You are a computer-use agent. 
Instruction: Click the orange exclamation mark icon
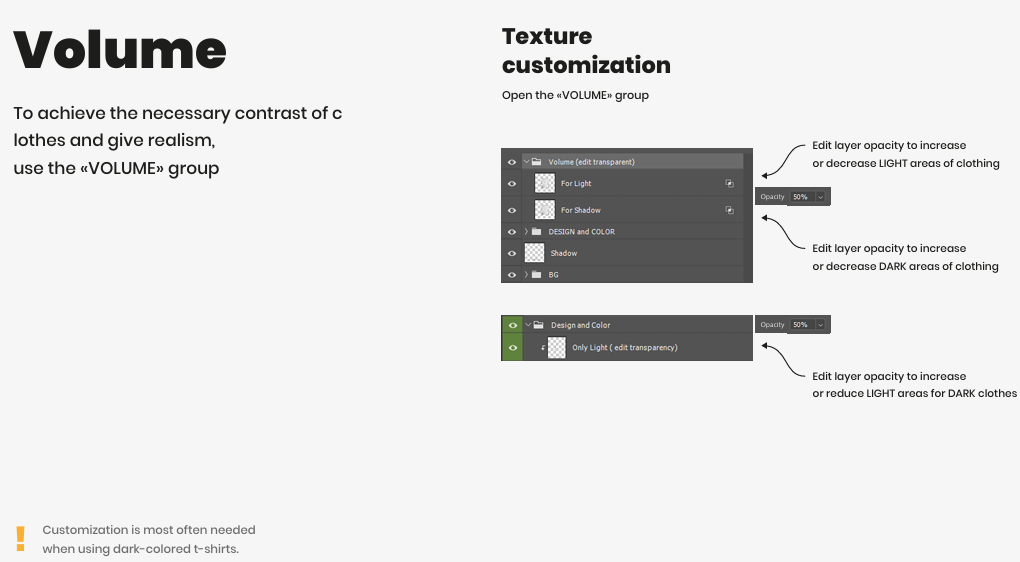pyautogui.click(x=20, y=539)
